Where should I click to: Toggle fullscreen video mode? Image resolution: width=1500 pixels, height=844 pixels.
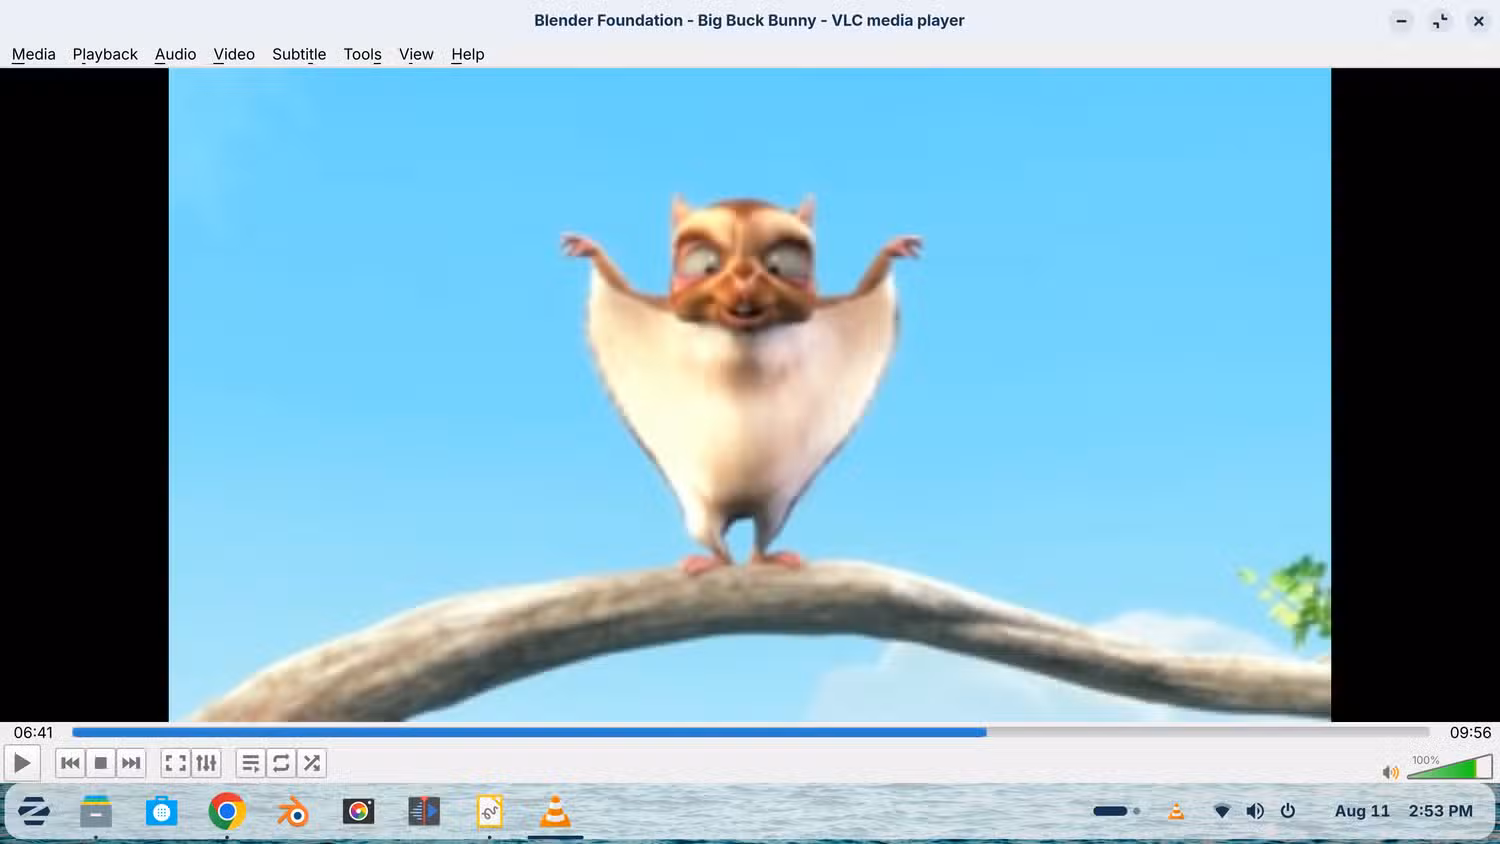(175, 764)
